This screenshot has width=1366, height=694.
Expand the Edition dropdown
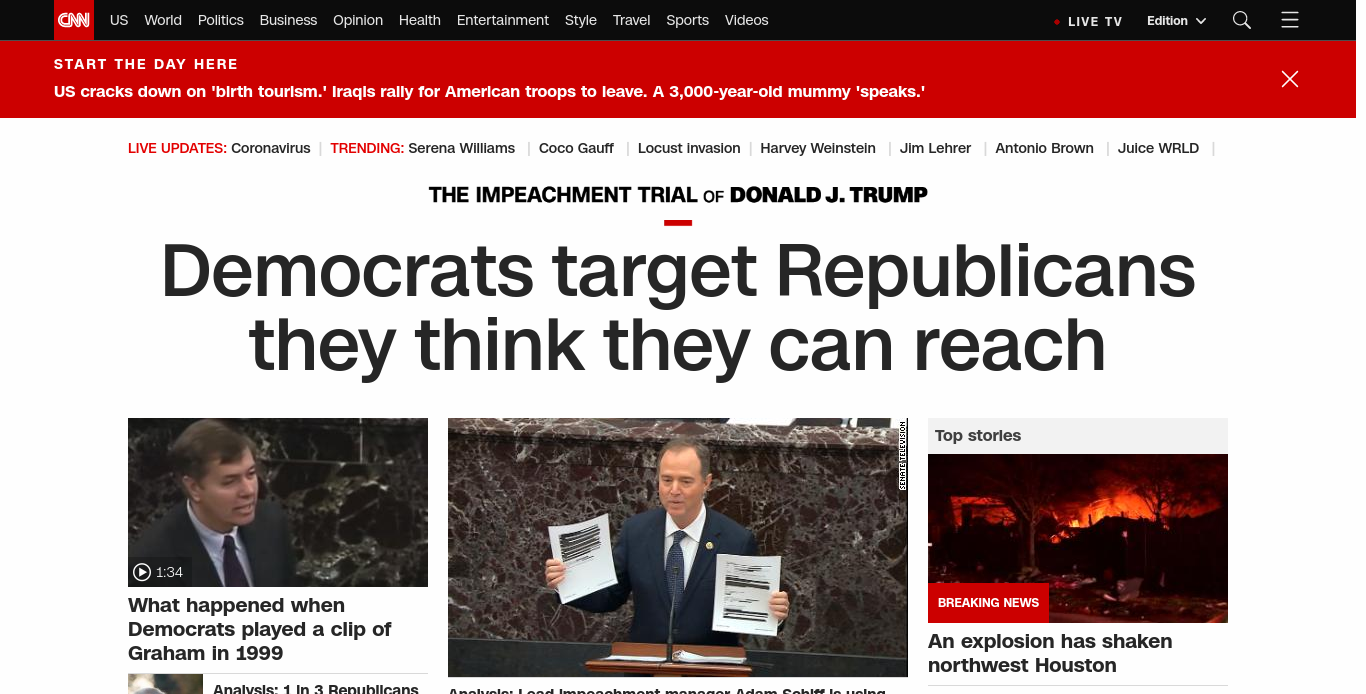1176,21
